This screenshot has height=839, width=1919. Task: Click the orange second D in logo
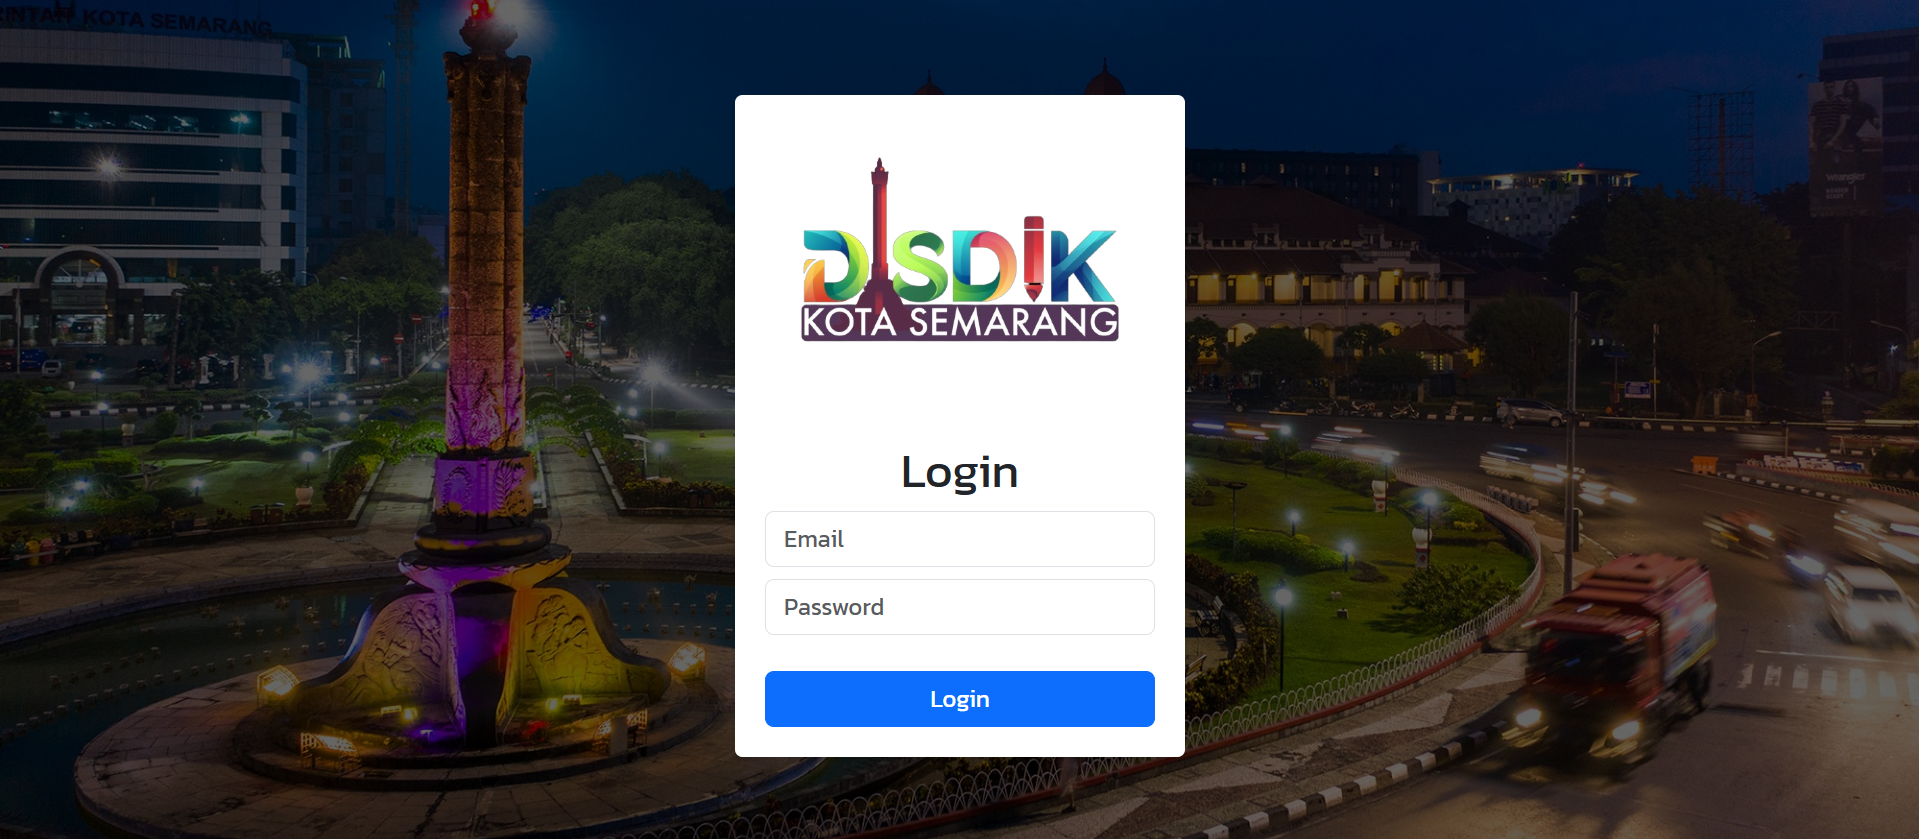(984, 266)
